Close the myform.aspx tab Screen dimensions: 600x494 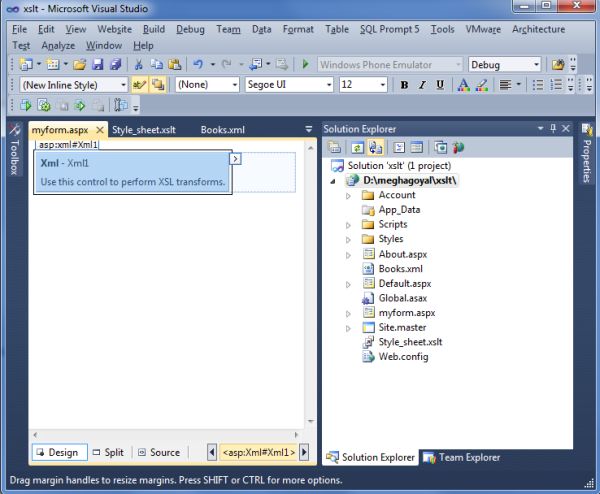[100, 130]
